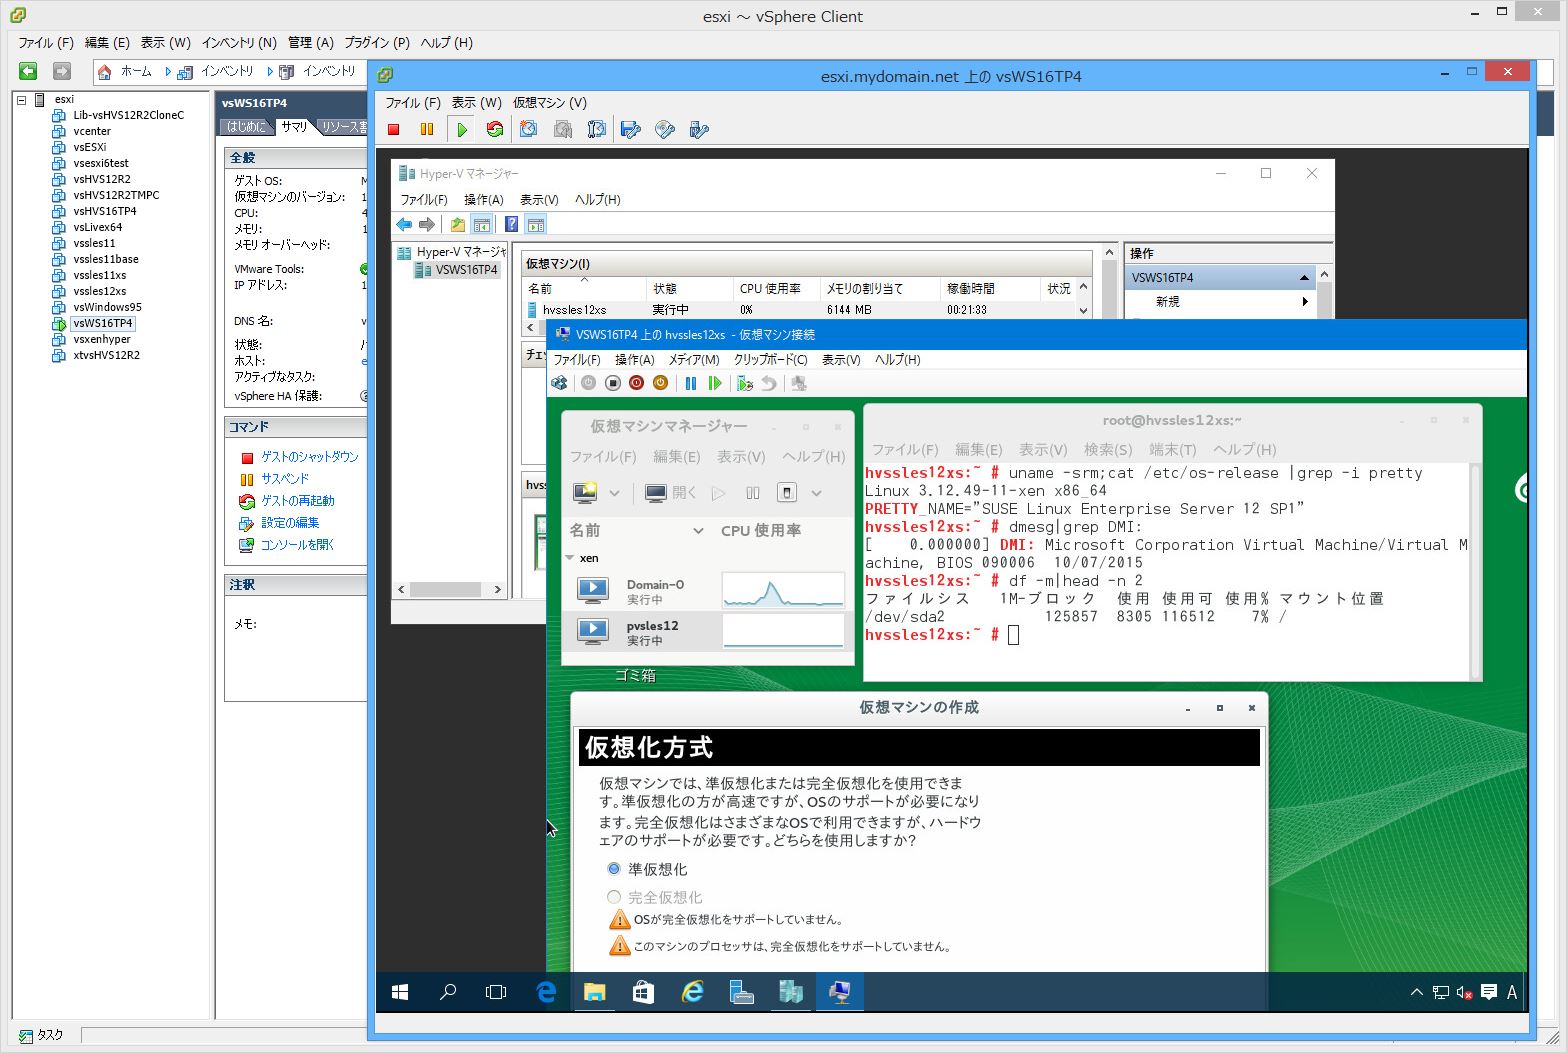Open 操作(A) menu in Hyper-V Manager
Viewport: 1567px width, 1053px height.
(x=483, y=200)
